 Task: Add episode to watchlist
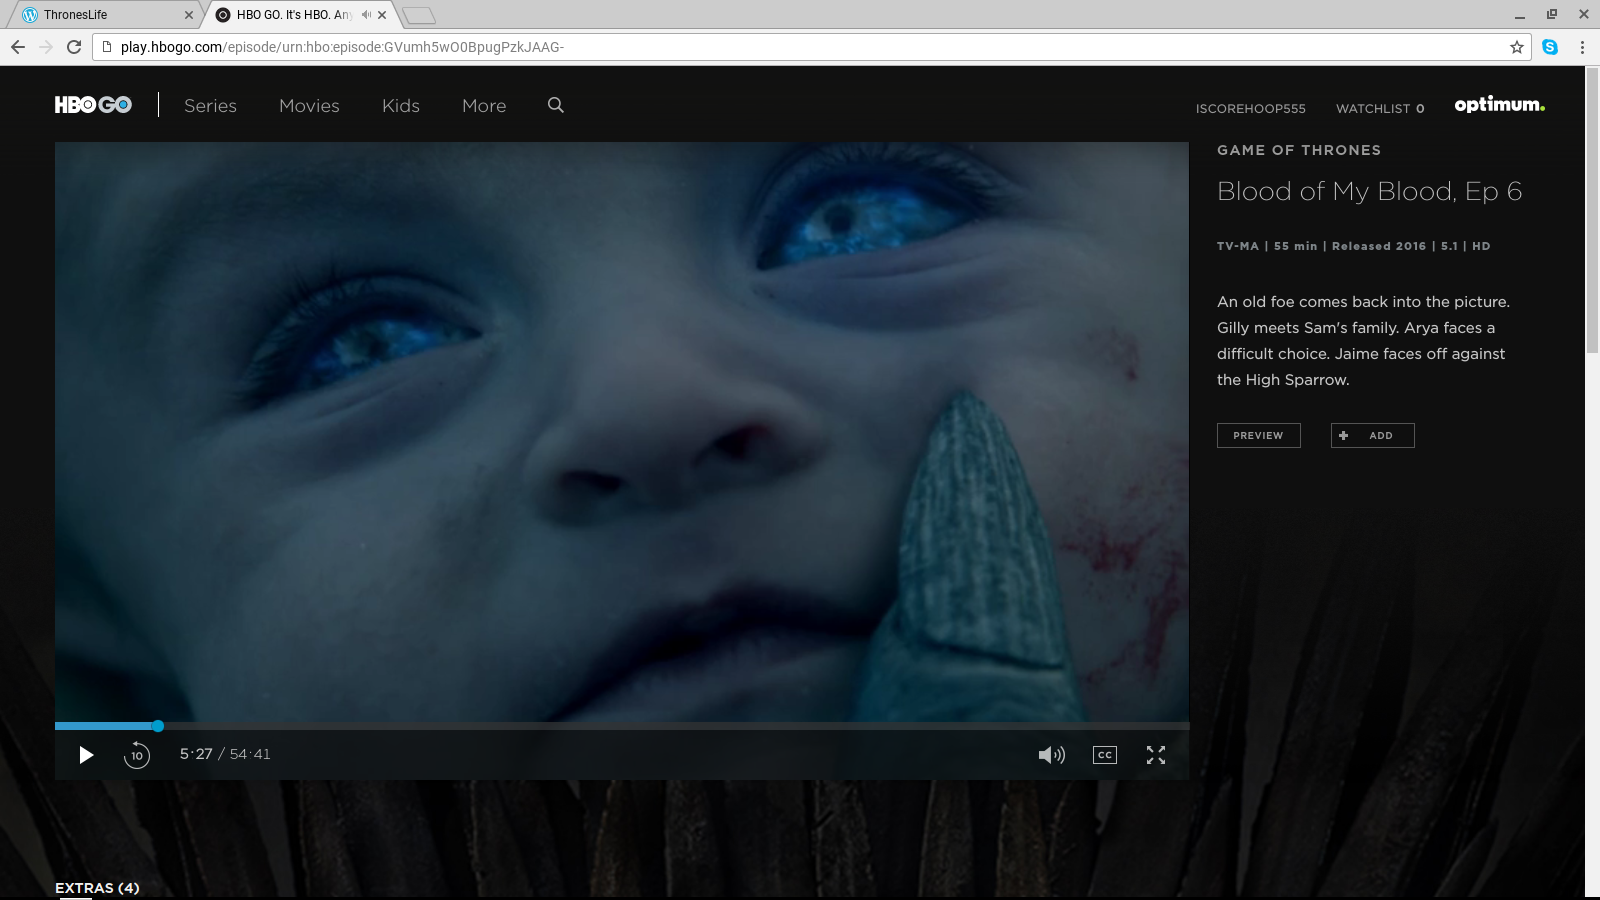[1372, 435]
